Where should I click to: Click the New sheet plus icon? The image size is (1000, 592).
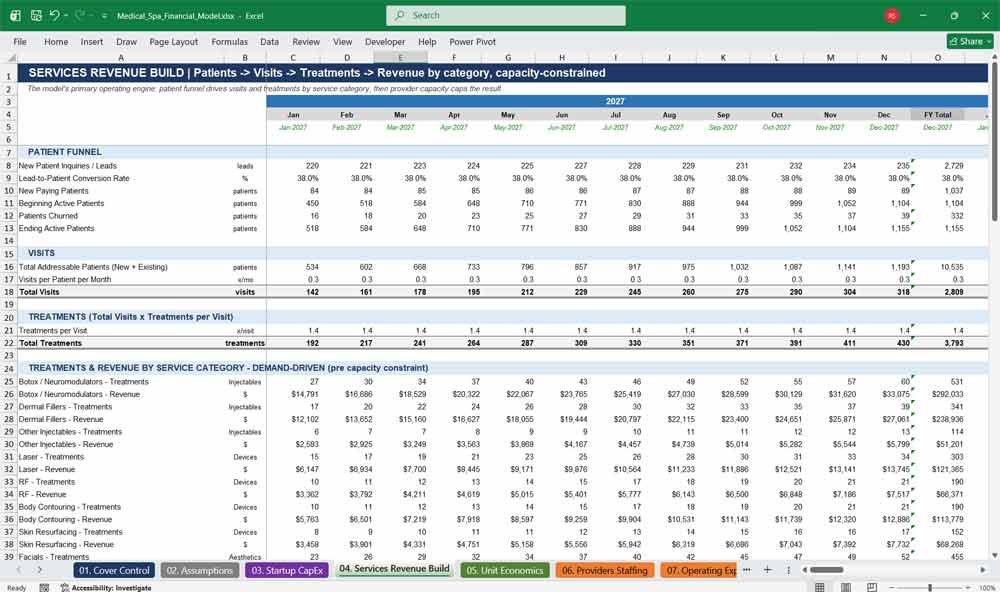pos(768,570)
